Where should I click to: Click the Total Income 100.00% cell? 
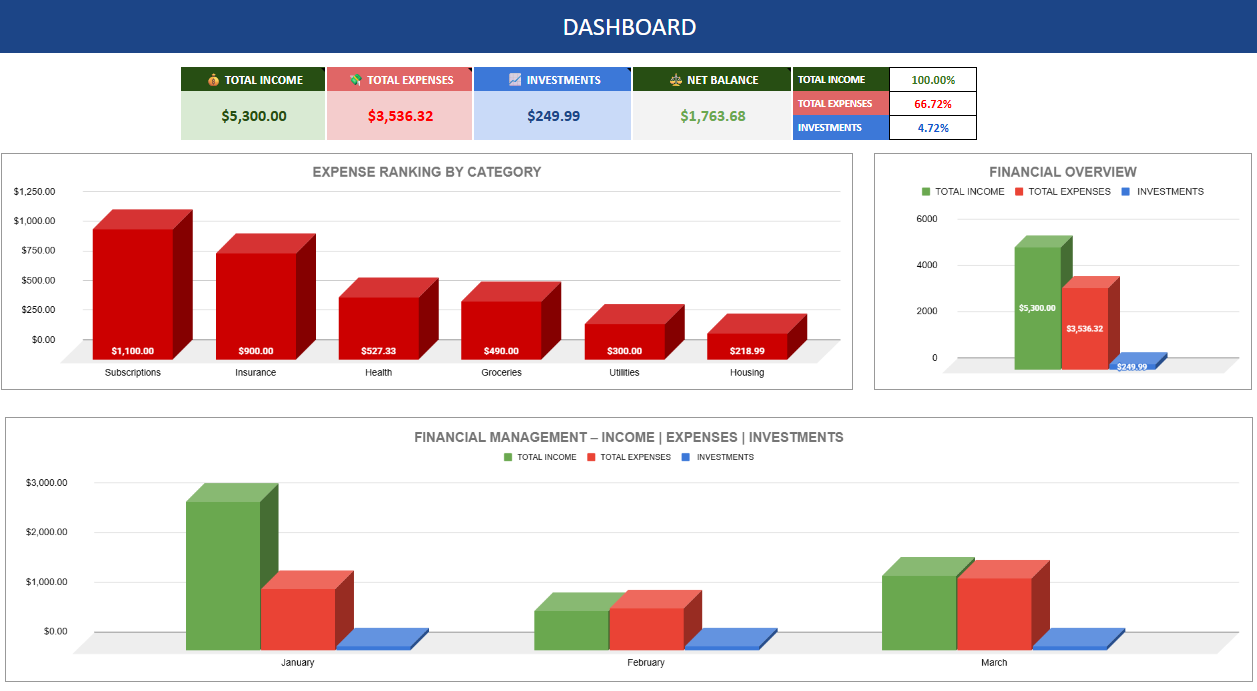[932, 79]
